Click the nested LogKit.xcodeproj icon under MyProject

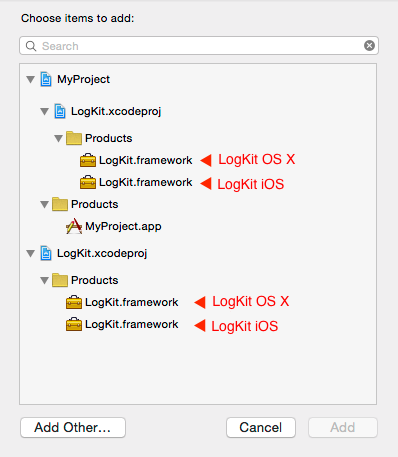point(60,111)
